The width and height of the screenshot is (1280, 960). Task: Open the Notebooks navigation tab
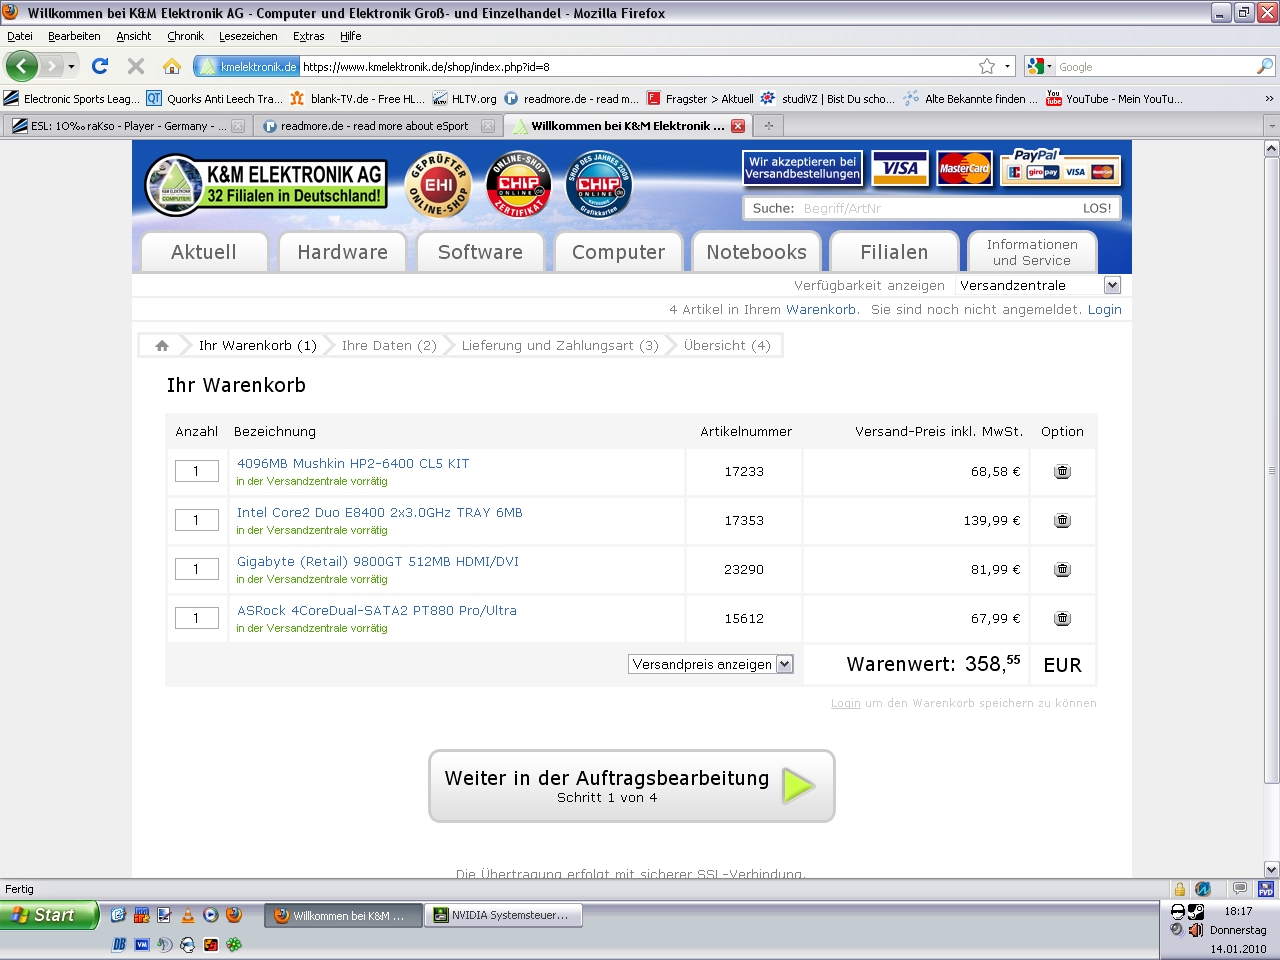pyautogui.click(x=756, y=252)
